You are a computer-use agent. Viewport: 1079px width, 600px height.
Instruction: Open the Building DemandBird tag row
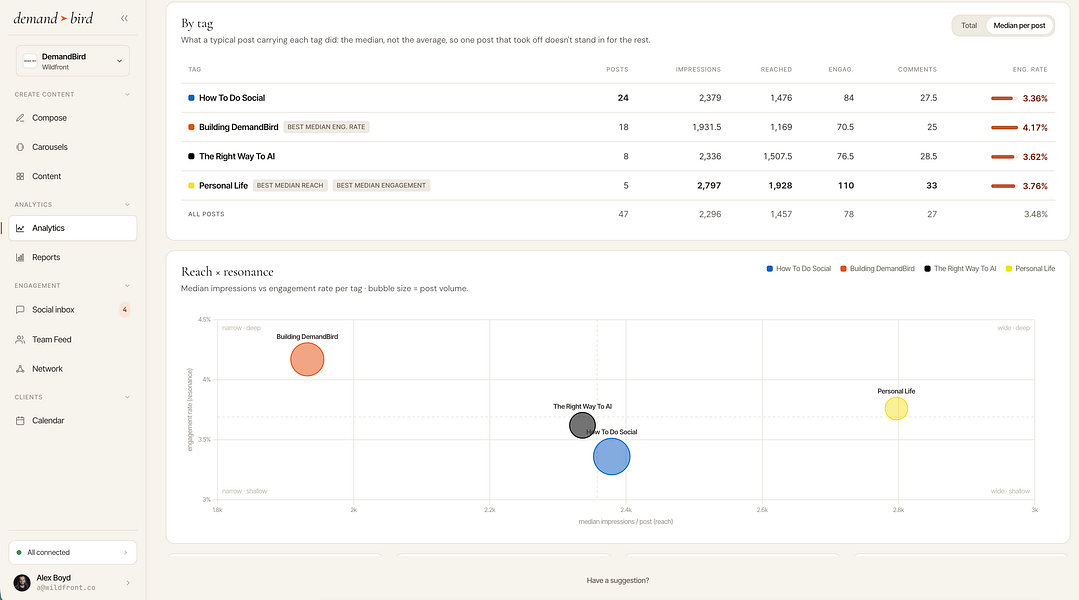pos(617,127)
